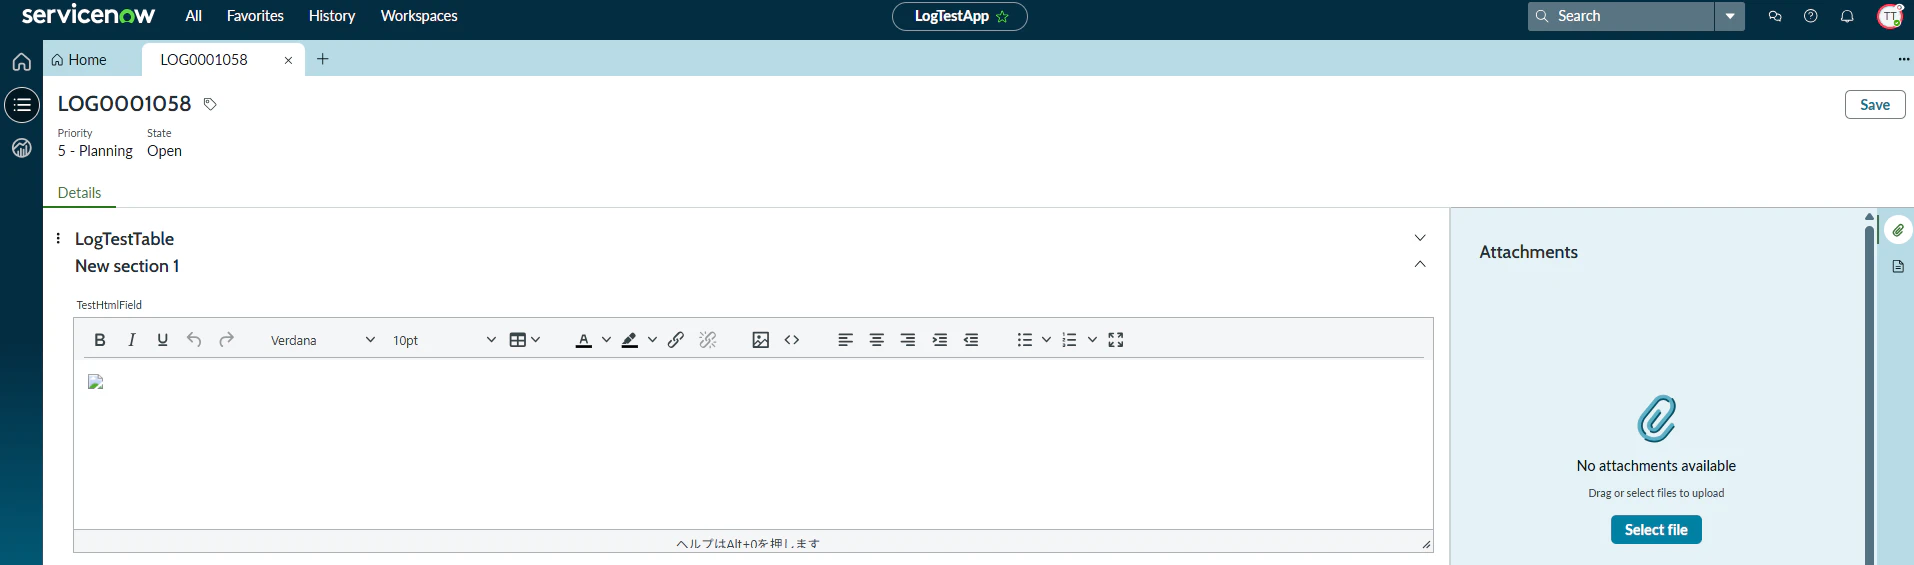Image resolution: width=1914 pixels, height=565 pixels.
Task: Switch to the Home tab
Action: click(79, 60)
